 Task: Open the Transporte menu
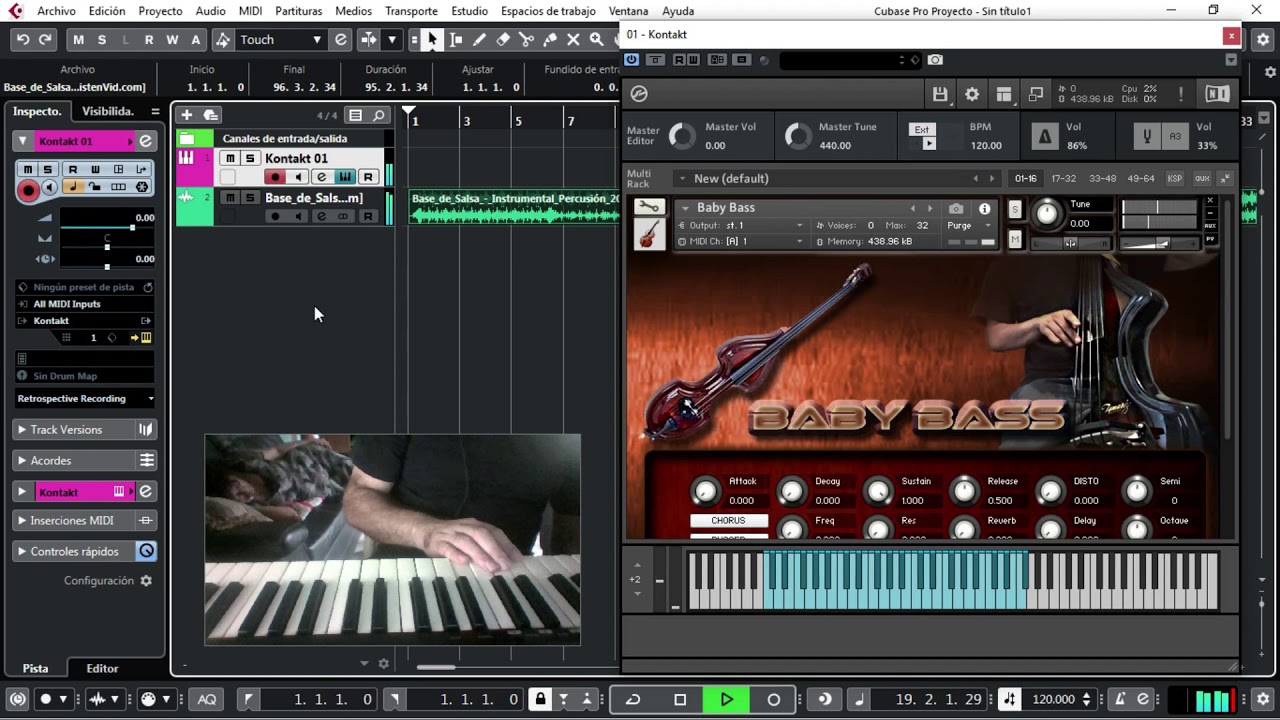click(411, 11)
